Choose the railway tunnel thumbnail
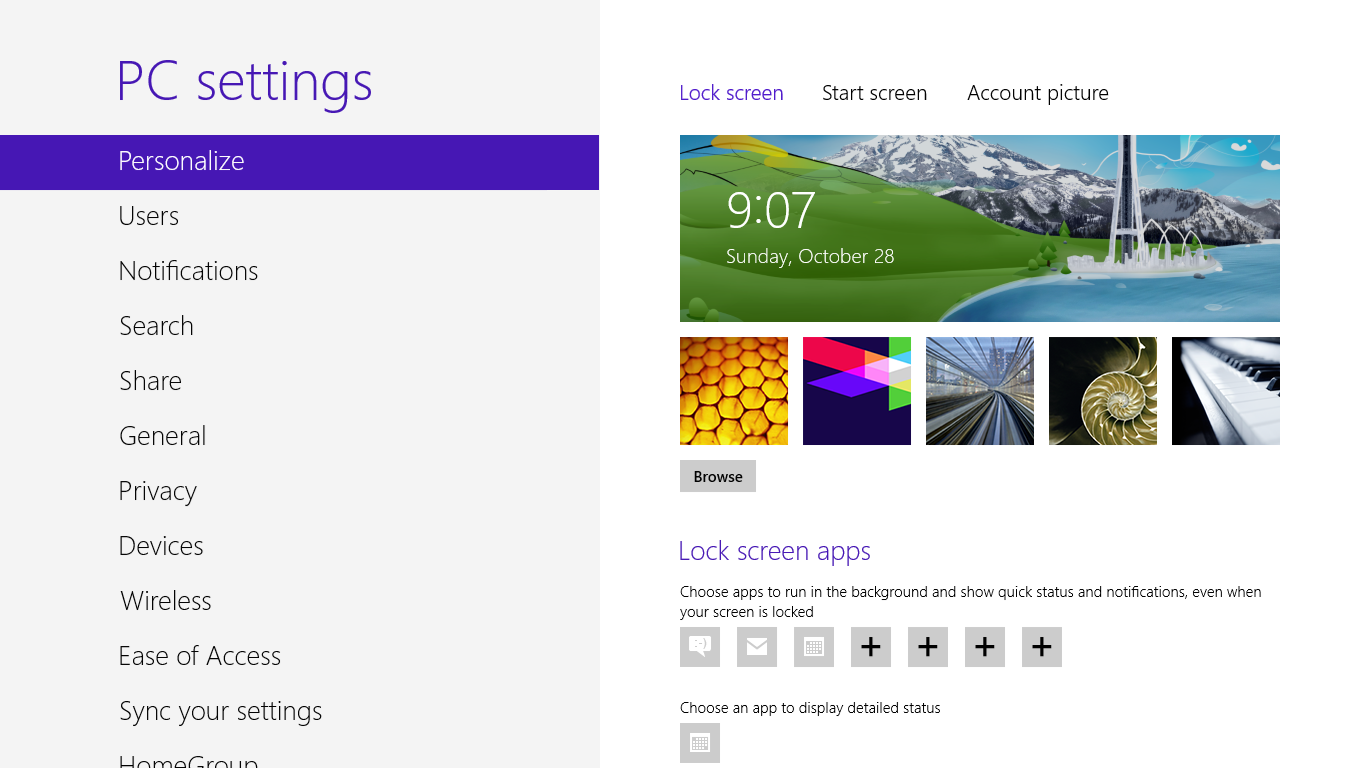Viewport: 1366px width, 768px height. click(980, 391)
